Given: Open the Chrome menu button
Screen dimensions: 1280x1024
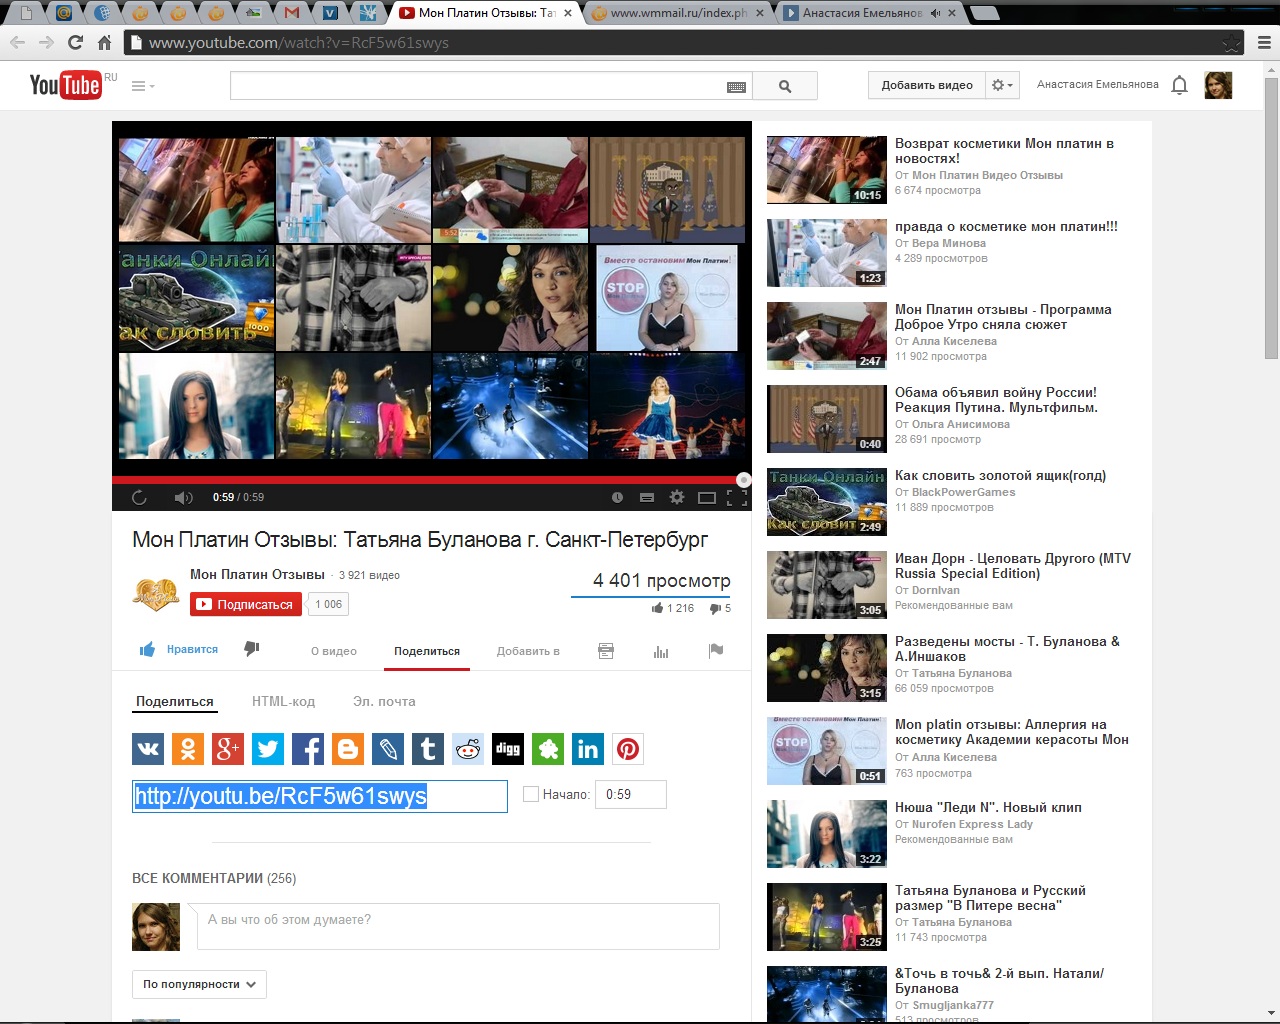Looking at the screenshot, I should [1264, 43].
